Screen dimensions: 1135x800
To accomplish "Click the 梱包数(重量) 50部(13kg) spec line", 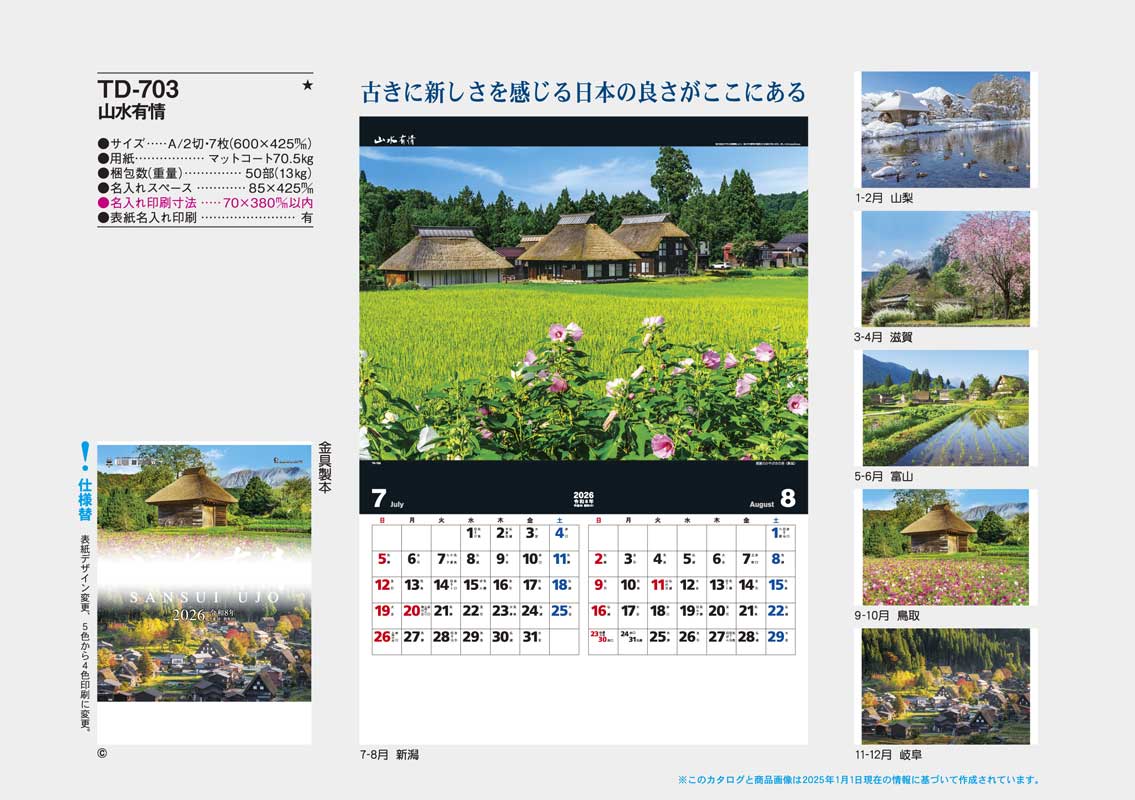I will pyautogui.click(x=205, y=173).
